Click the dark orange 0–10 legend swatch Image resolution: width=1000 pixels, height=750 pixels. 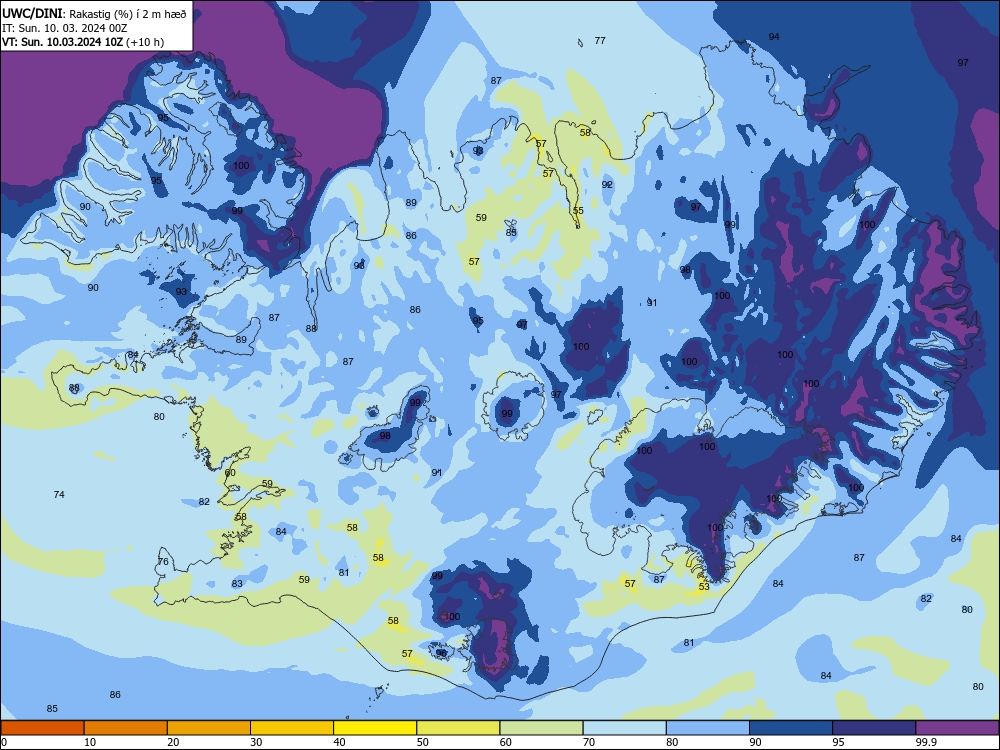(42, 728)
